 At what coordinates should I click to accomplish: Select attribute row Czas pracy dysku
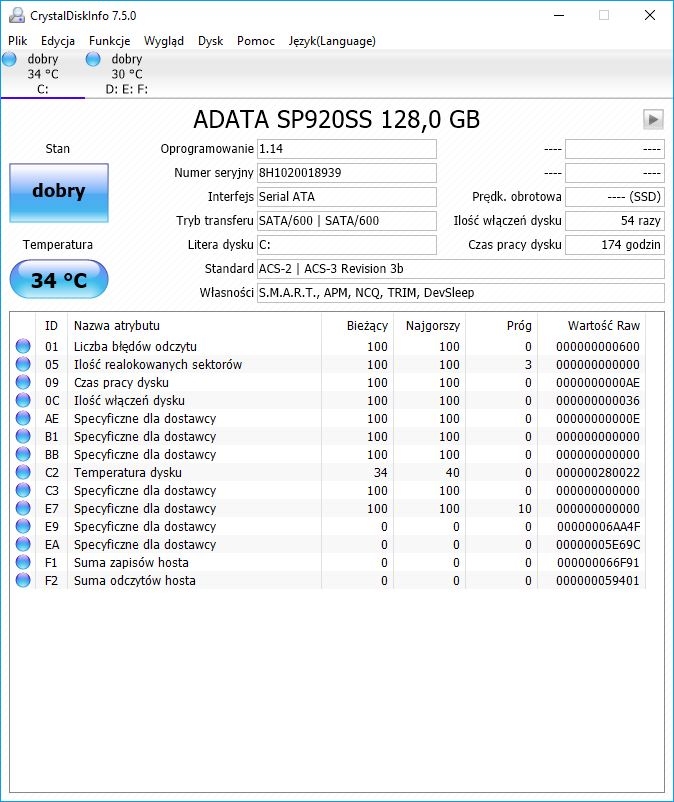[328, 382]
